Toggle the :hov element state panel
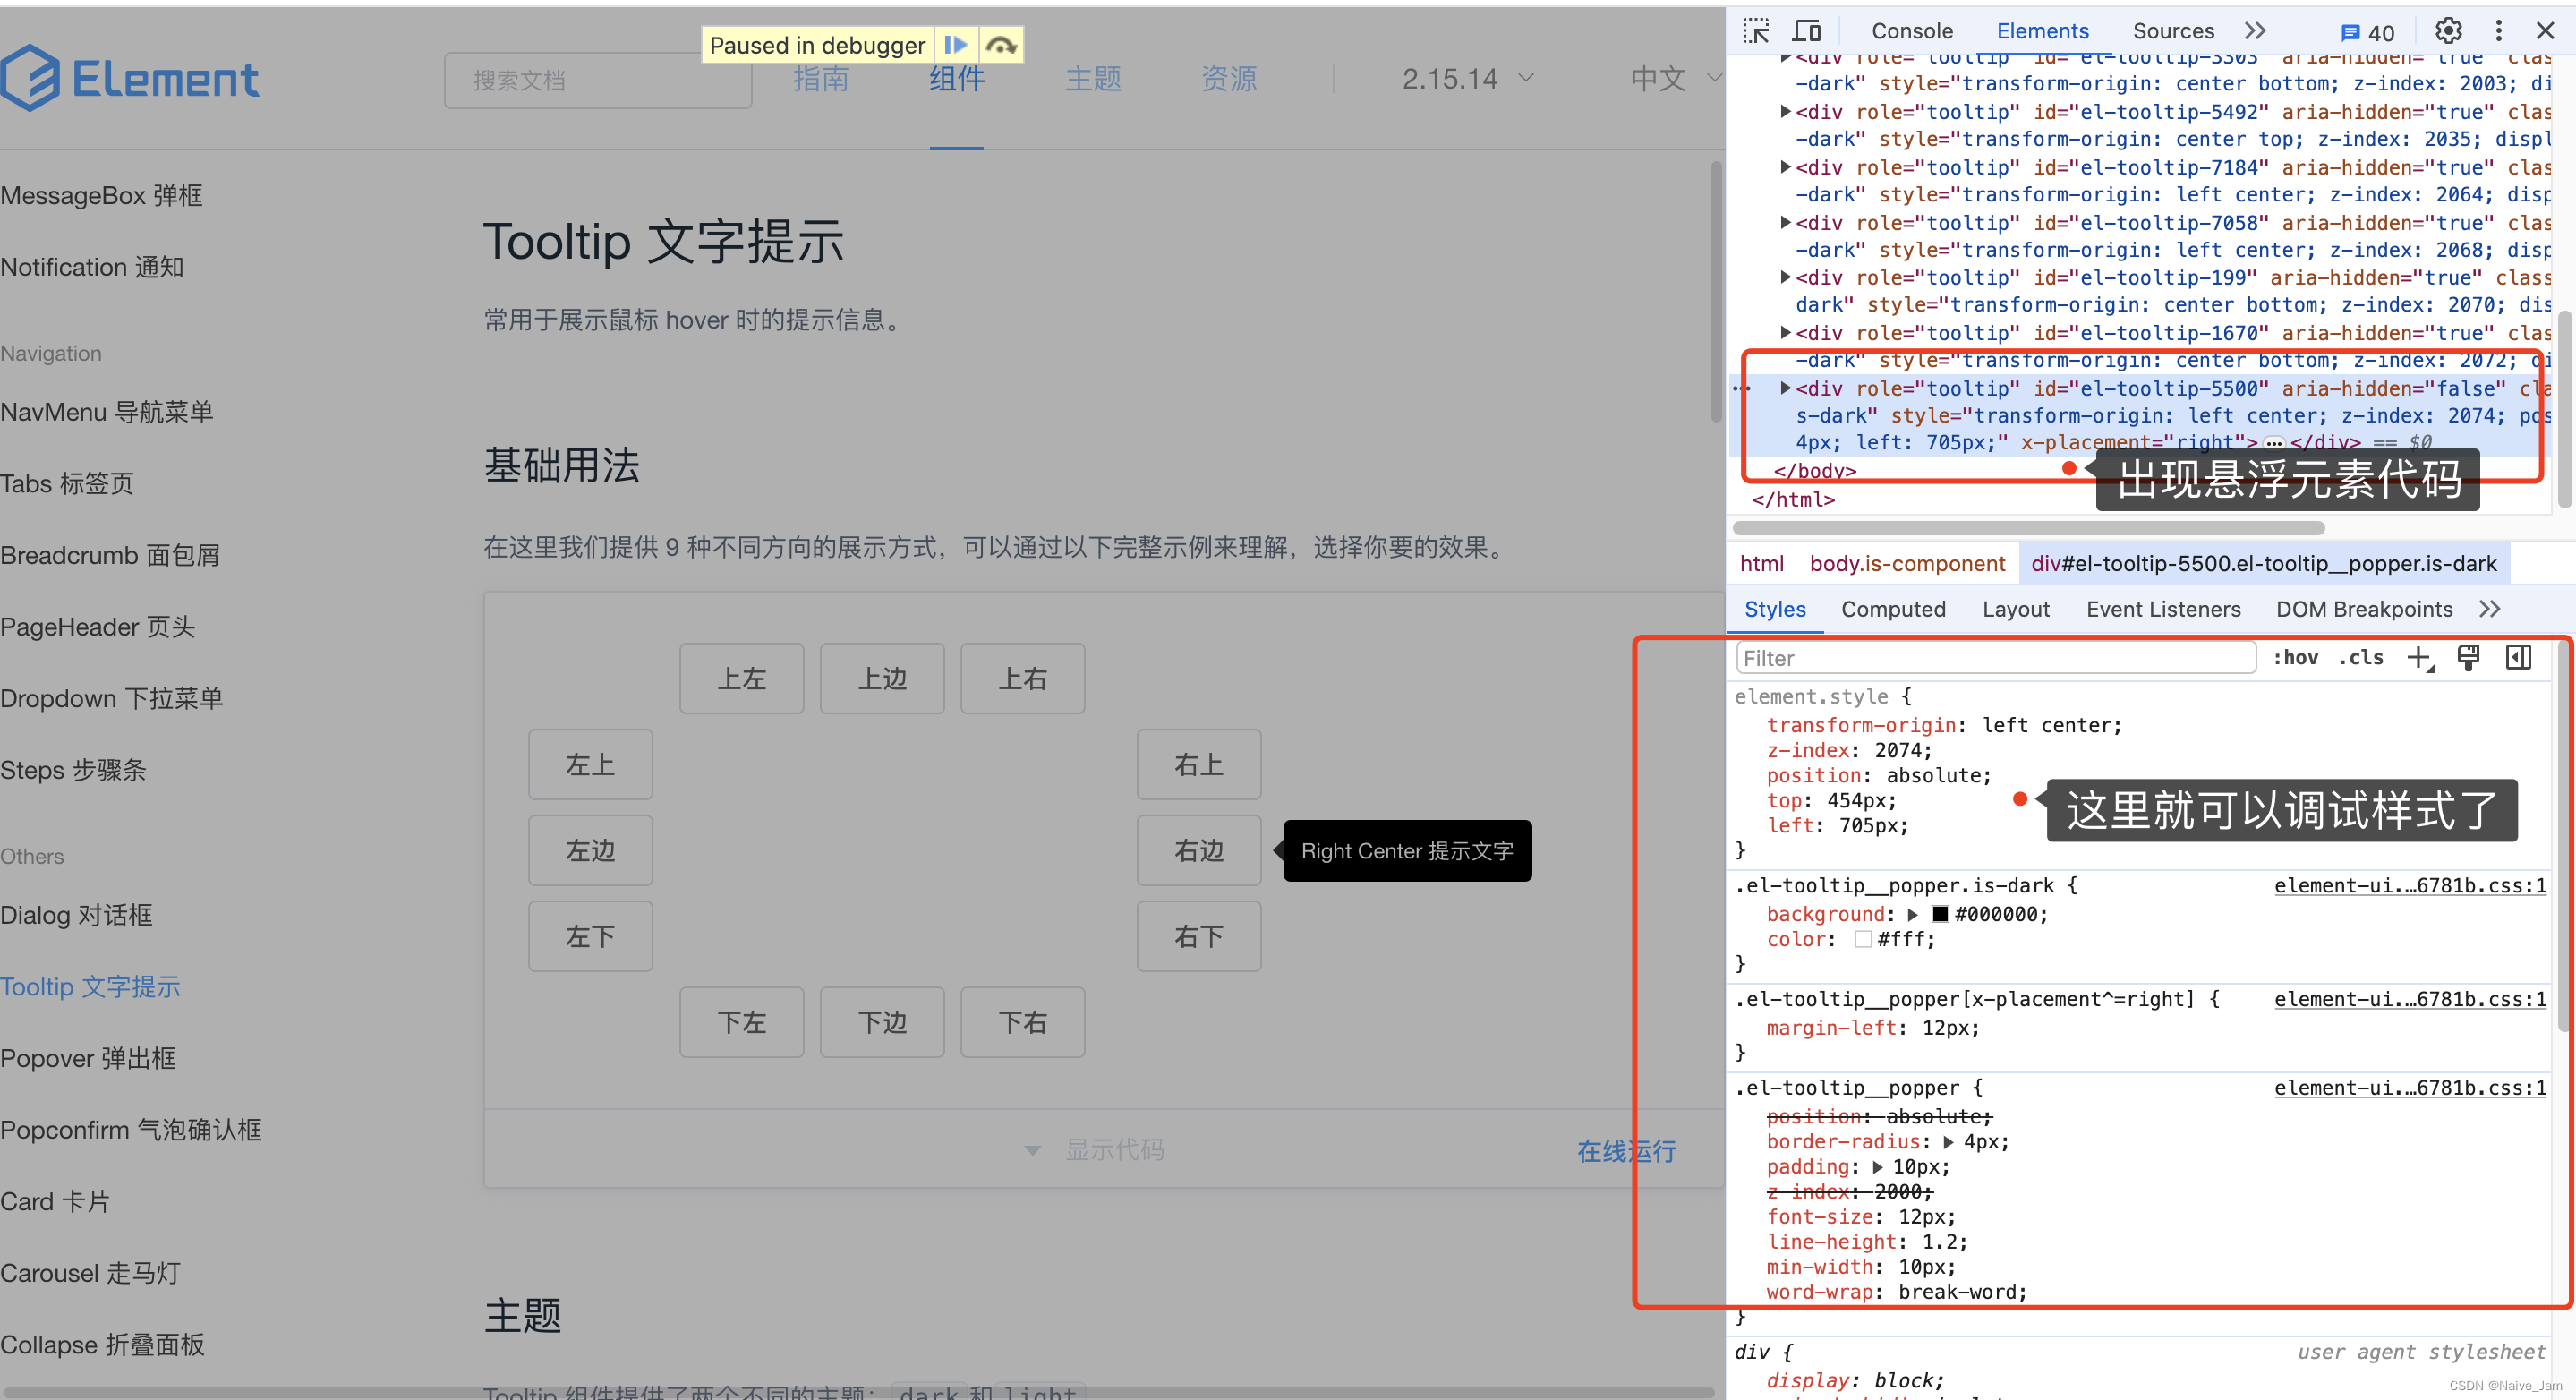Image resolution: width=2576 pixels, height=1400 pixels. click(2295, 658)
